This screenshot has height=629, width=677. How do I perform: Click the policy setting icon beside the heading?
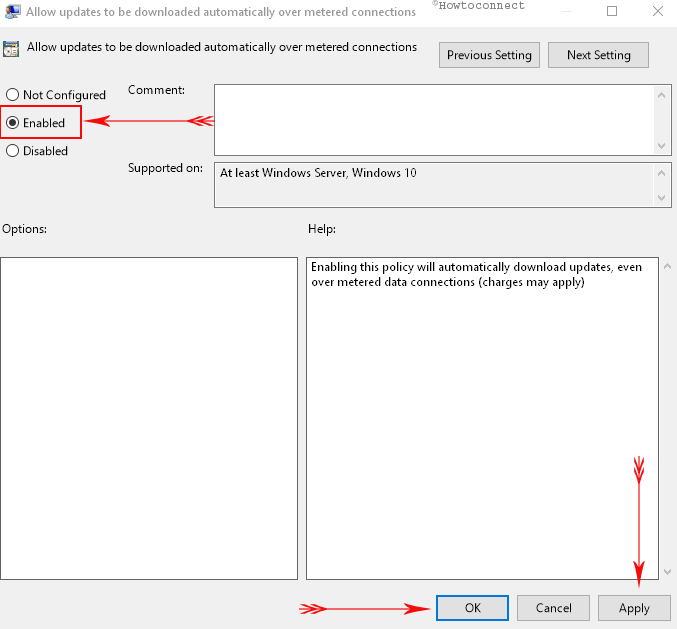click(11, 49)
